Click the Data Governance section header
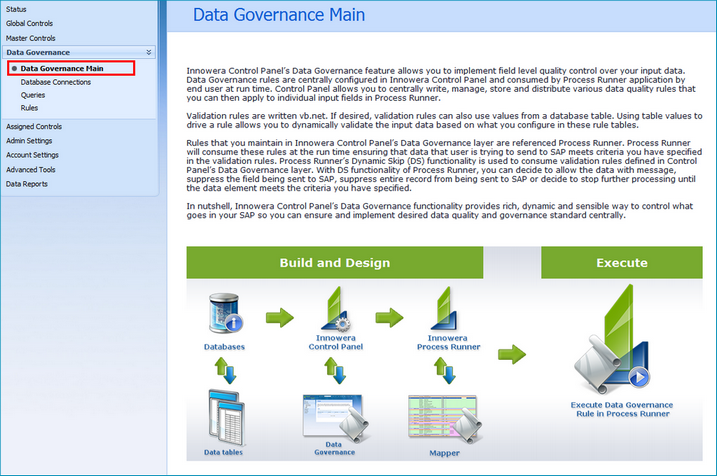 [79, 52]
